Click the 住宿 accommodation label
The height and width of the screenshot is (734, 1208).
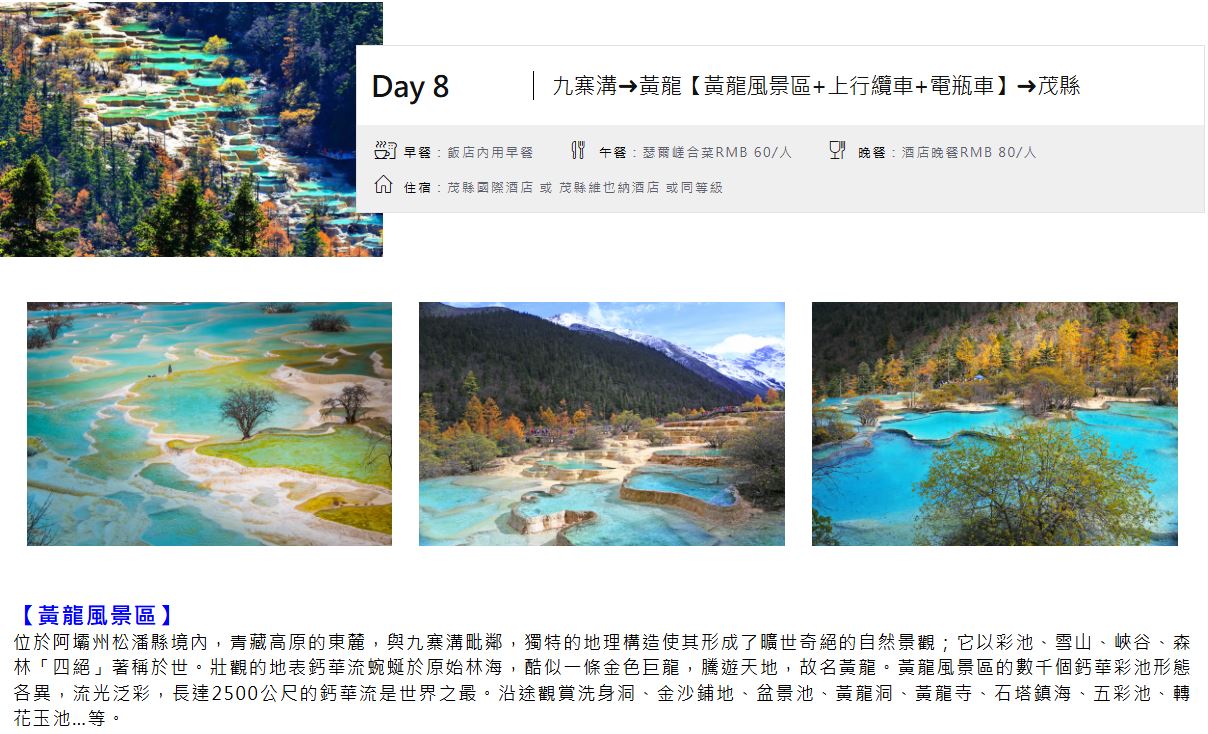click(417, 187)
